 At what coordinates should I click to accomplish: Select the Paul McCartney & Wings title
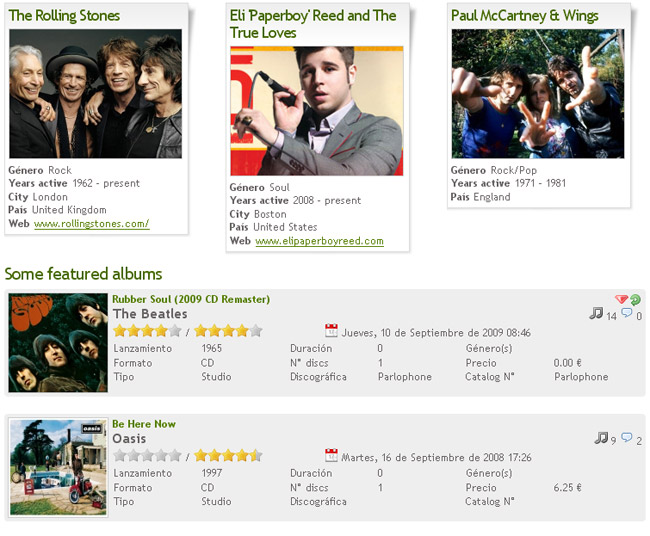524,16
